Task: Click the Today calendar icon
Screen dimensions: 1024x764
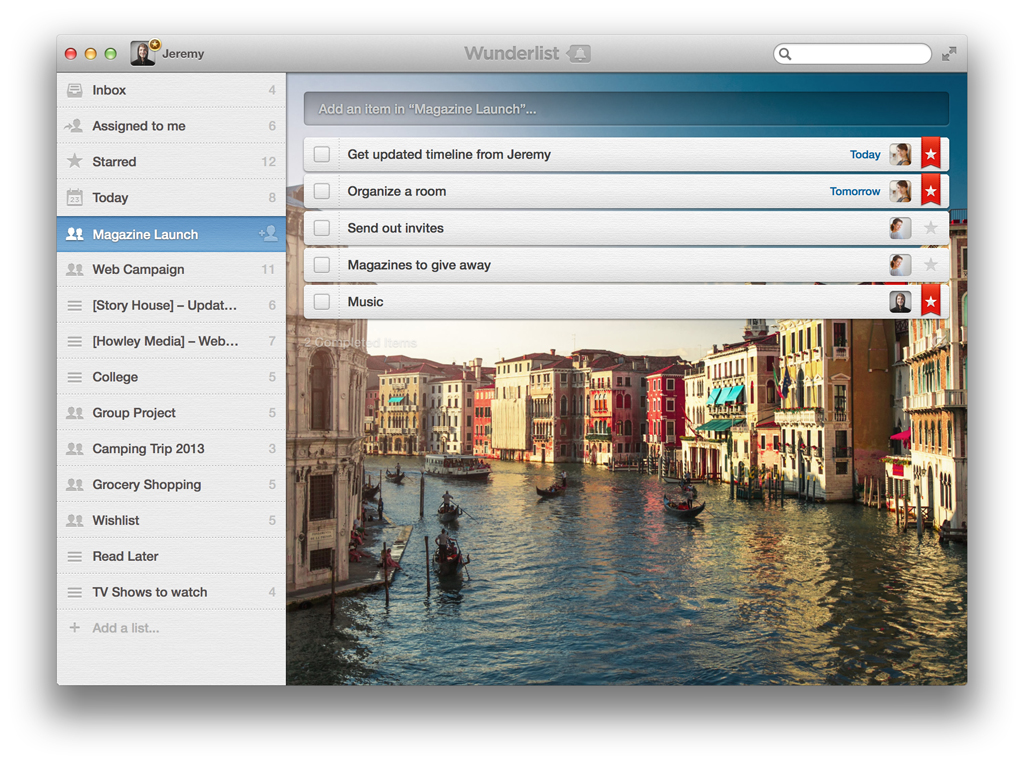Action: pyautogui.click(x=76, y=197)
